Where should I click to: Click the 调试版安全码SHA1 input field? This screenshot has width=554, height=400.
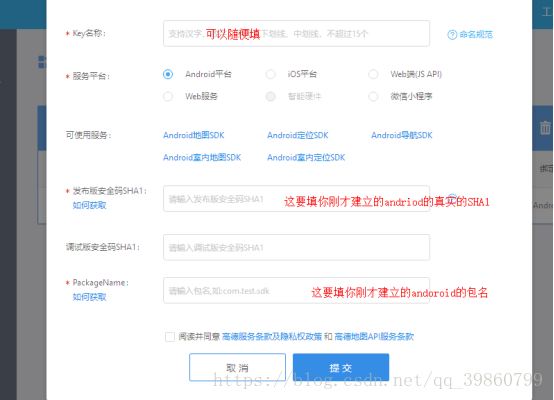(296, 247)
